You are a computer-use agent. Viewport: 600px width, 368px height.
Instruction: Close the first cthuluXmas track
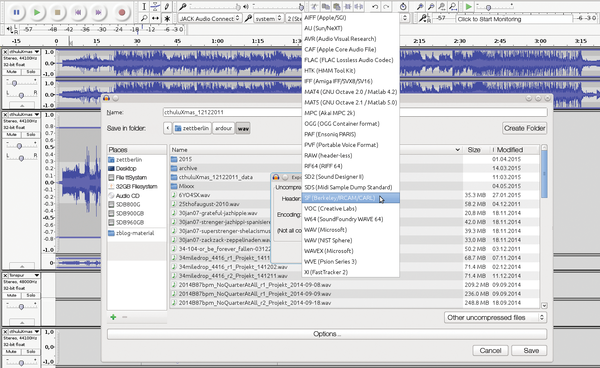(x=5, y=52)
